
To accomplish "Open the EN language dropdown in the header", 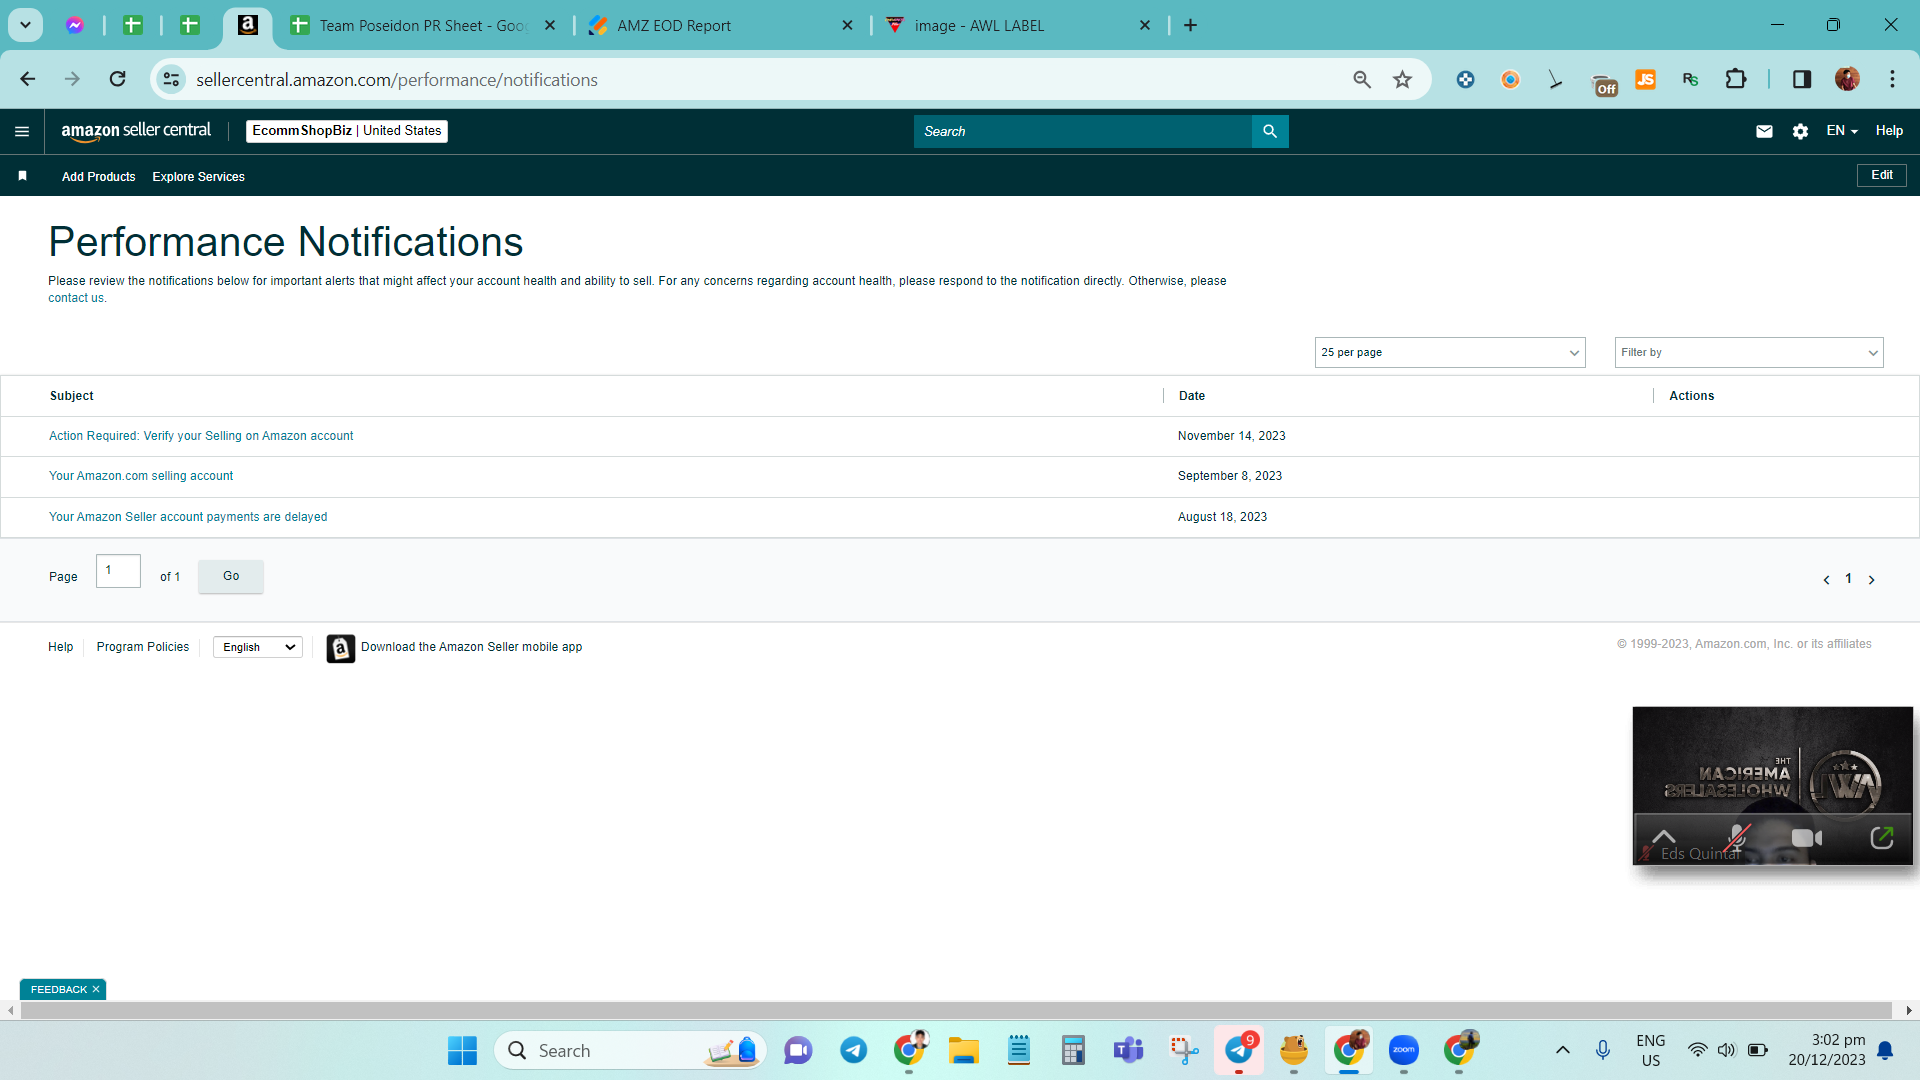I will tap(1841, 131).
